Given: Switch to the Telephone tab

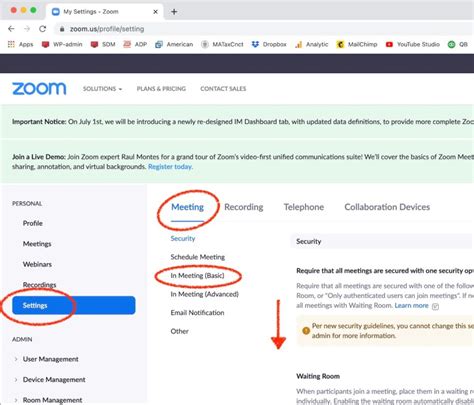Looking at the screenshot, I should (x=304, y=207).
